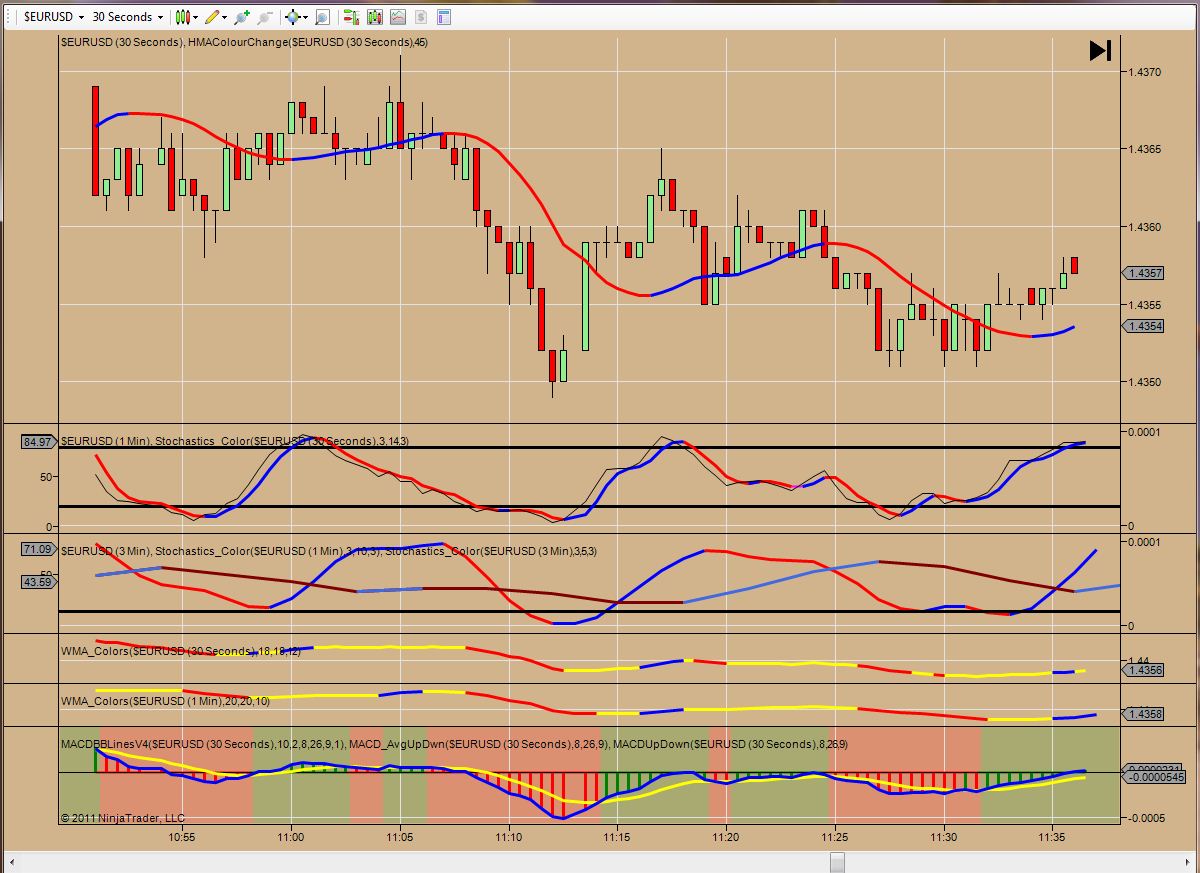
Task: Click the 1.4358 WMA value marker
Action: click(x=1144, y=714)
